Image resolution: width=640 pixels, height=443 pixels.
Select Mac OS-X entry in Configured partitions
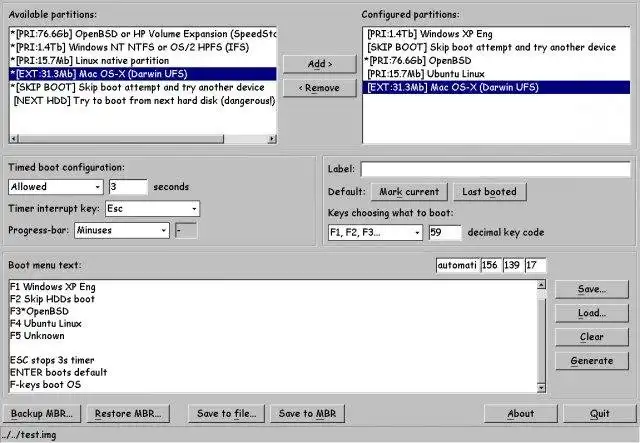pyautogui.click(x=496, y=87)
